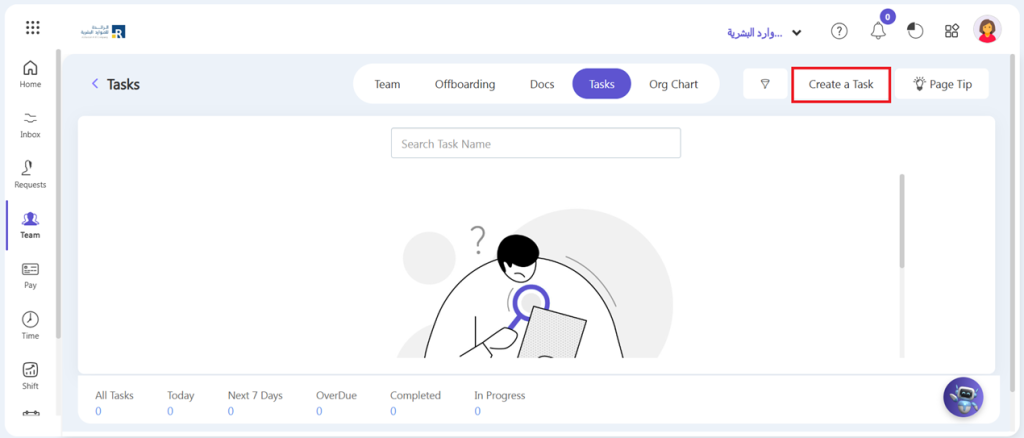
Task: Open the filter funnel button
Action: point(765,85)
